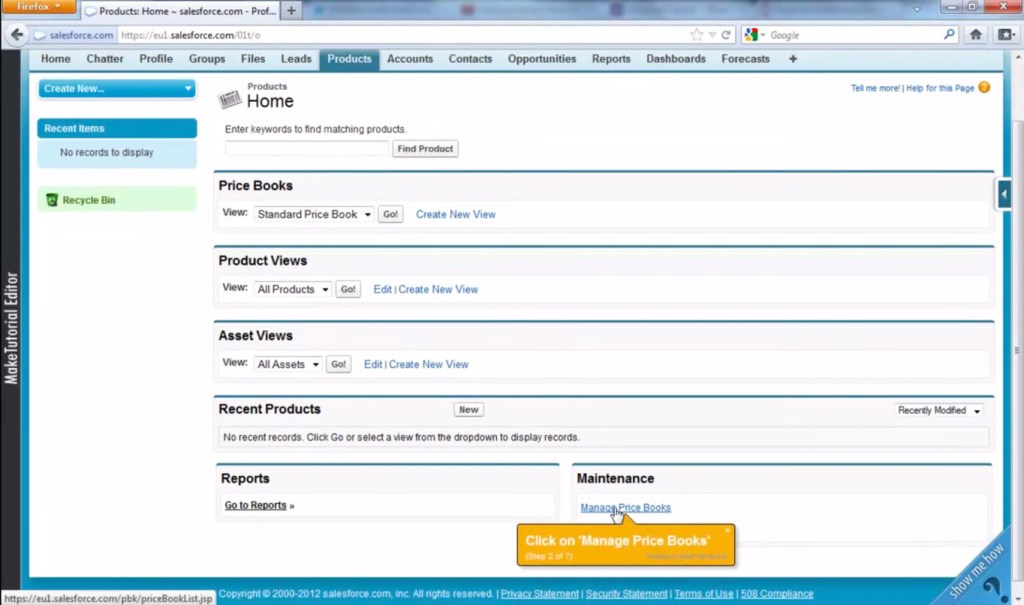The image size is (1024, 605).
Task: Open the Groups tab
Action: click(207, 59)
